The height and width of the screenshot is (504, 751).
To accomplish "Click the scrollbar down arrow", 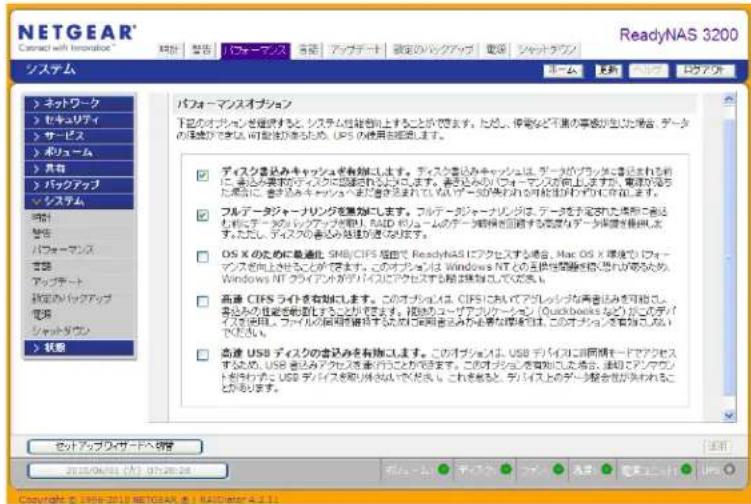I will tap(729, 415).
